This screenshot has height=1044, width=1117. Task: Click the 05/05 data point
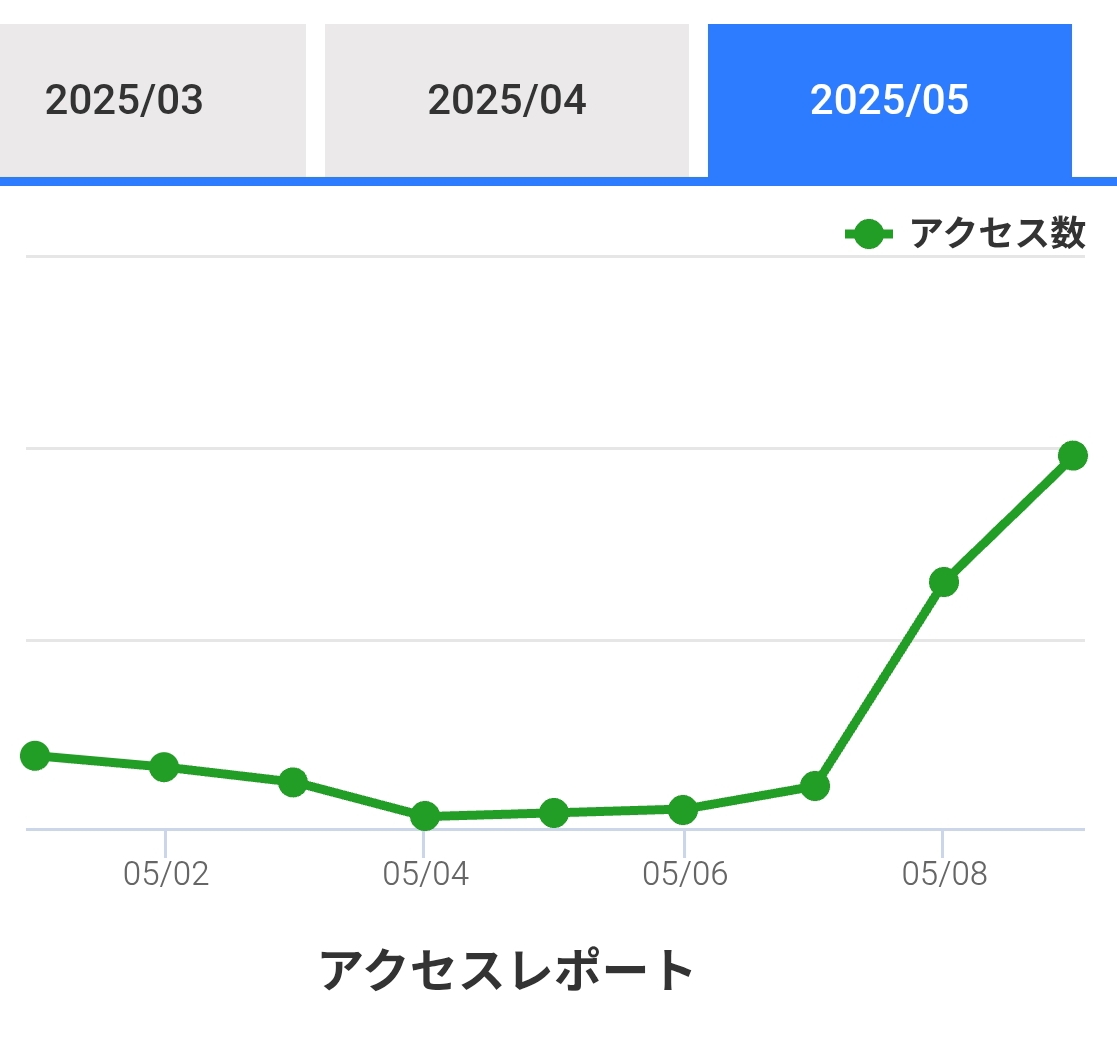(x=554, y=813)
